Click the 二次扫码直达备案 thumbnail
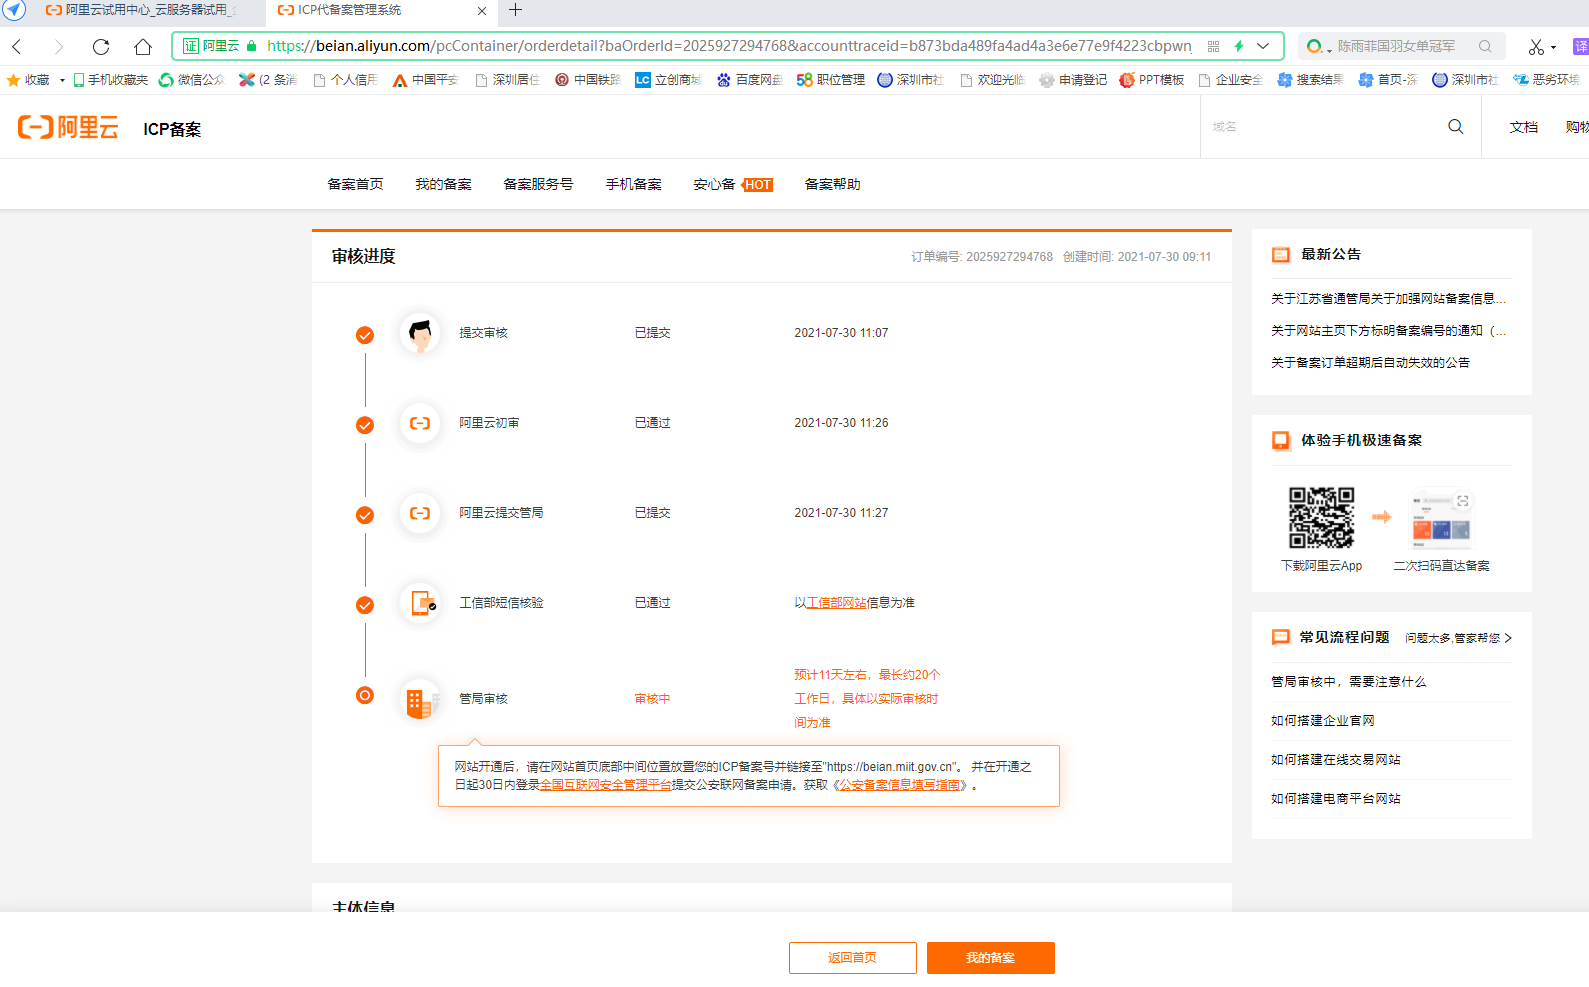 coord(1442,520)
